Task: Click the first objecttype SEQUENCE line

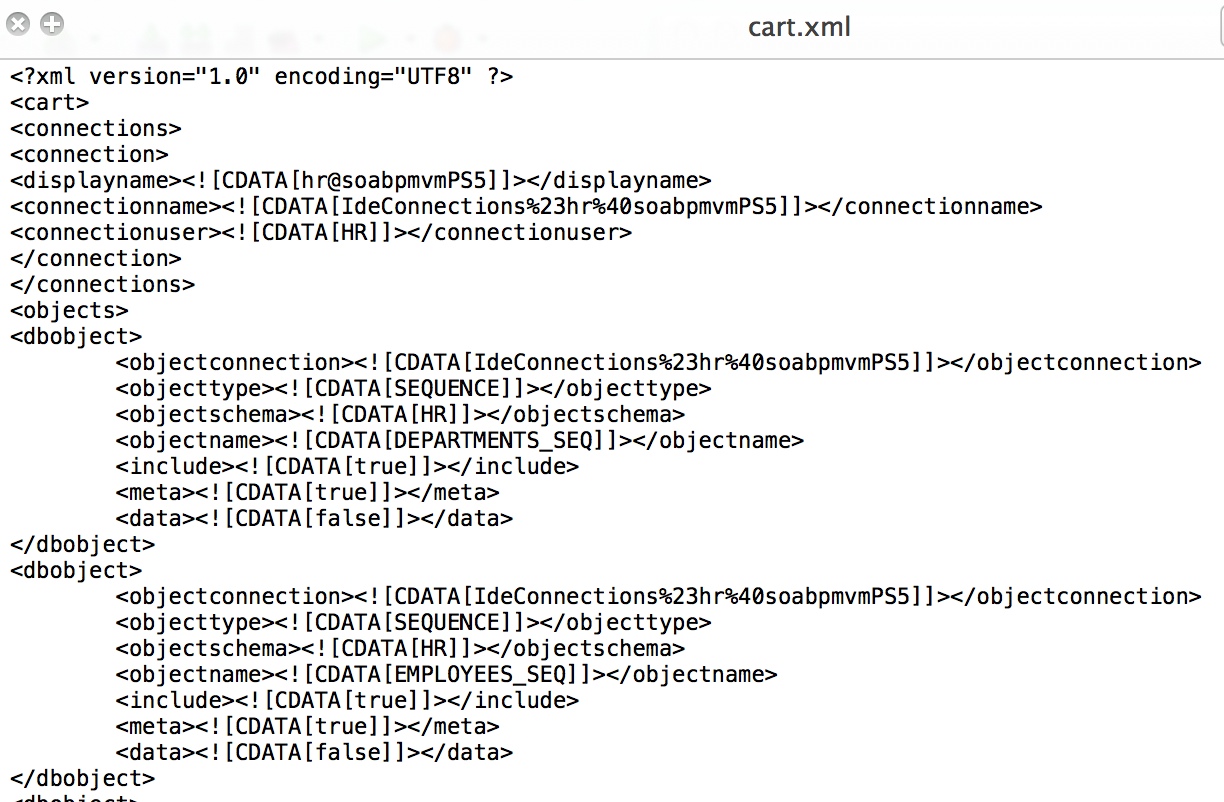Action: (414, 388)
